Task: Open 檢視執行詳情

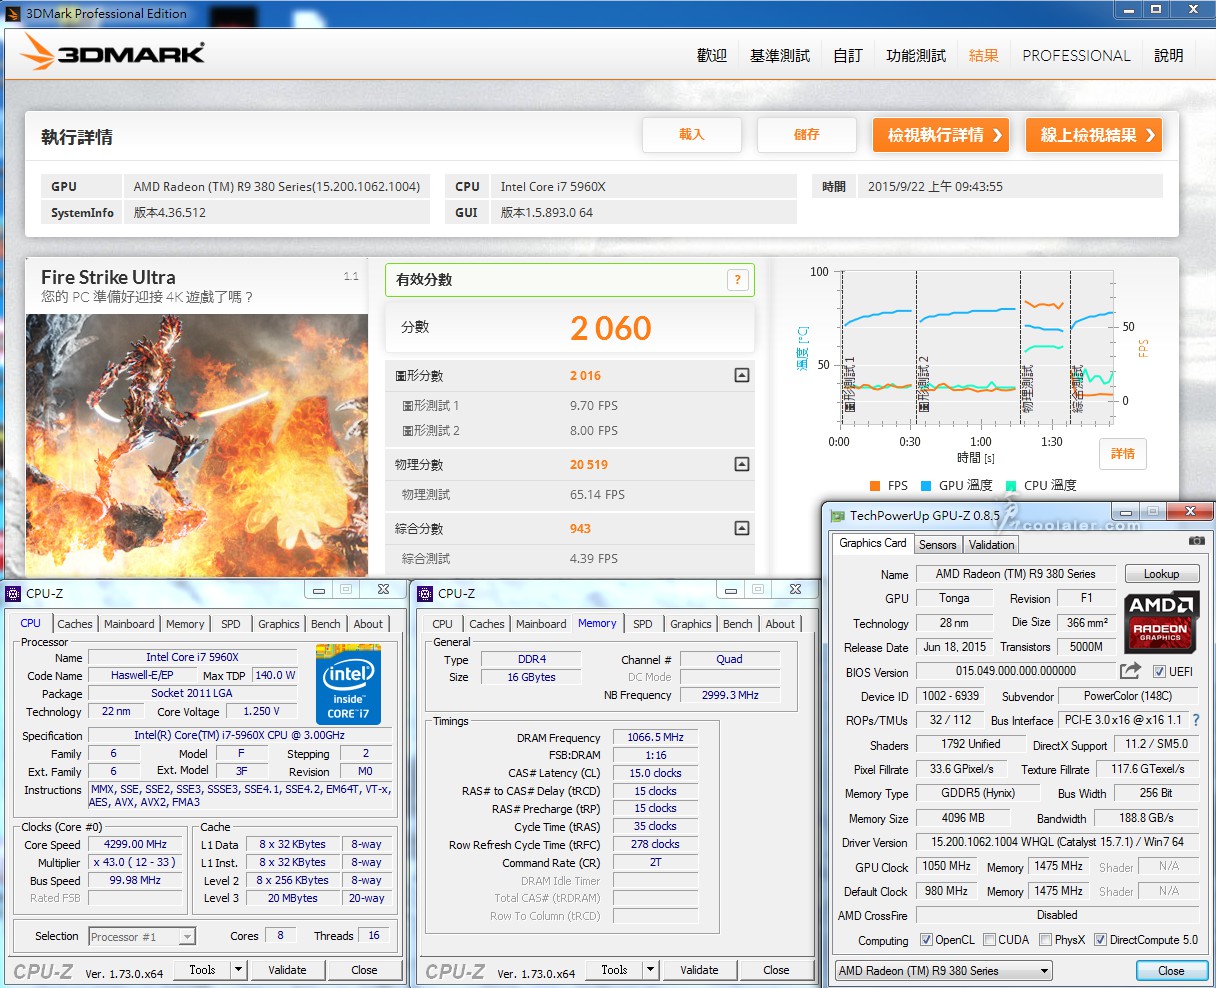Action: [941, 135]
